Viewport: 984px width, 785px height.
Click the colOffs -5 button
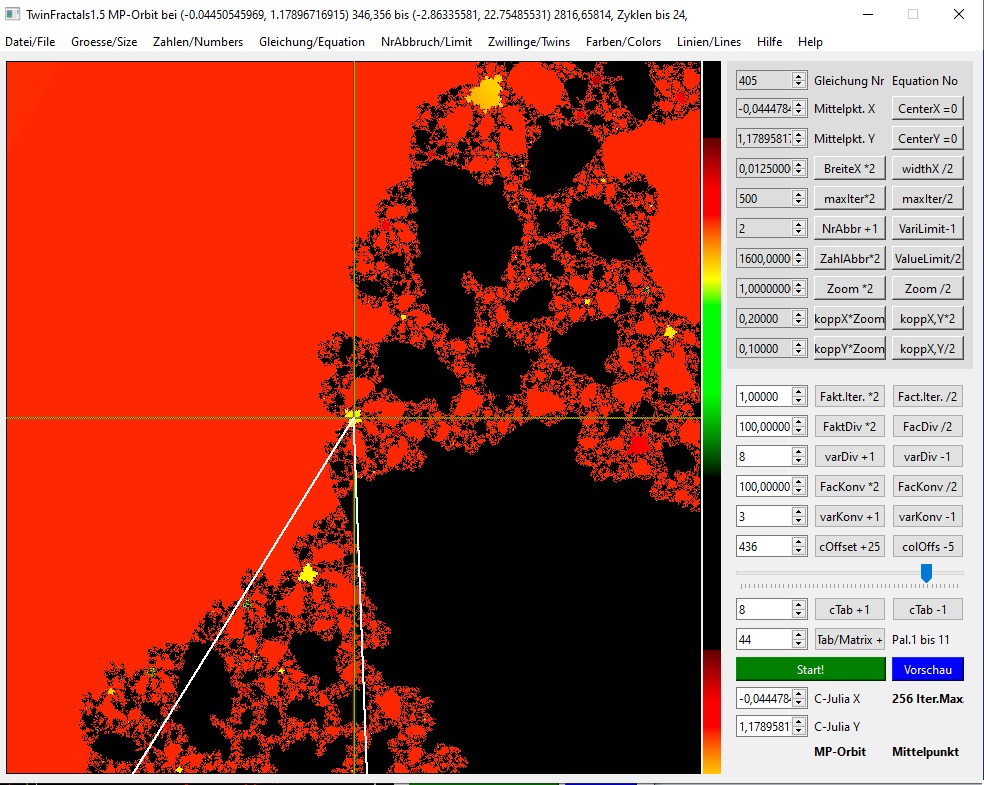pos(928,547)
